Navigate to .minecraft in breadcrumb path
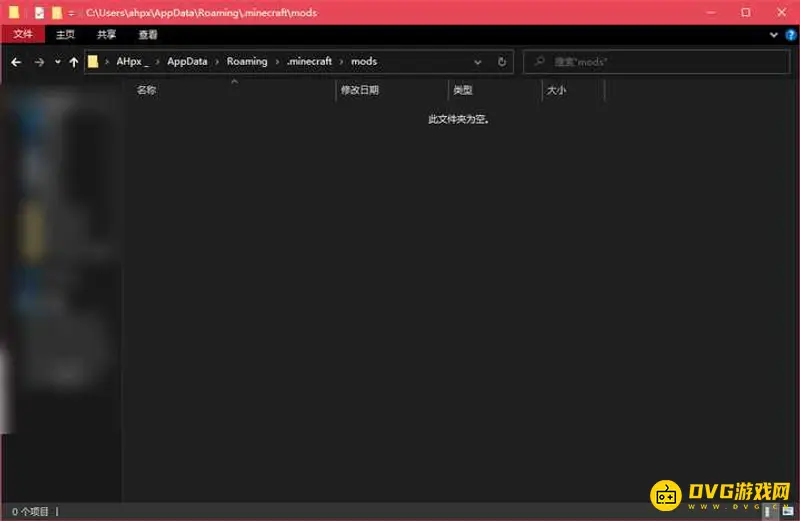Screen dimensions: 800x521 [x=309, y=62]
